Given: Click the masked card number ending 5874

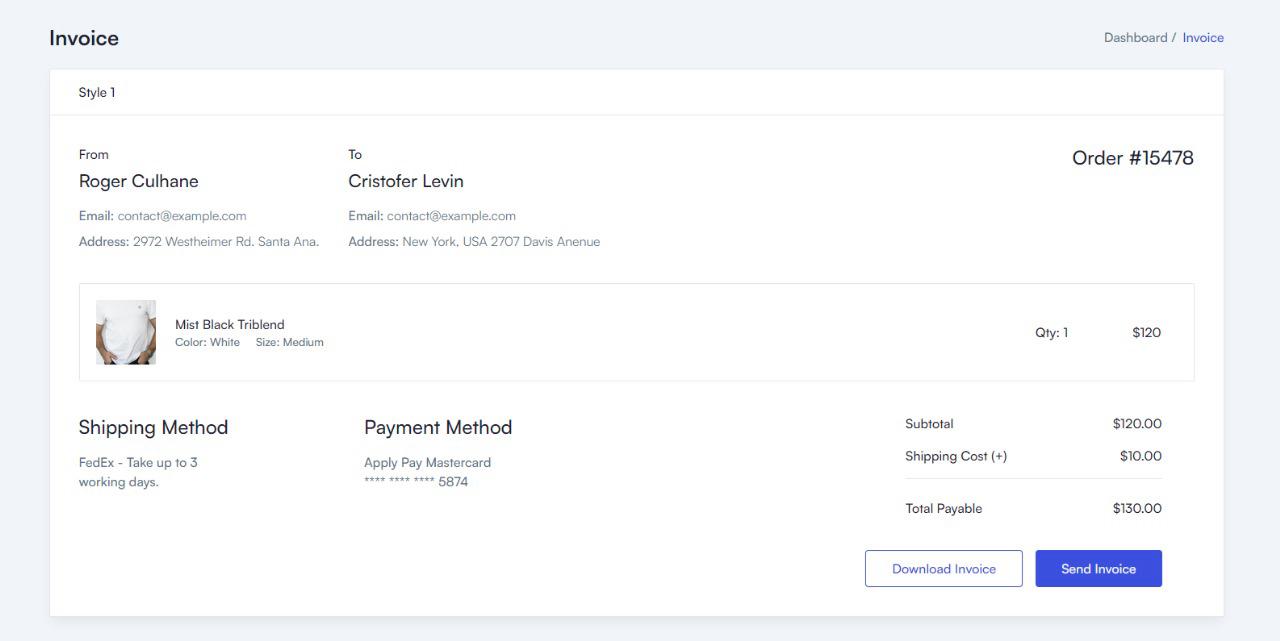Looking at the screenshot, I should click(416, 482).
